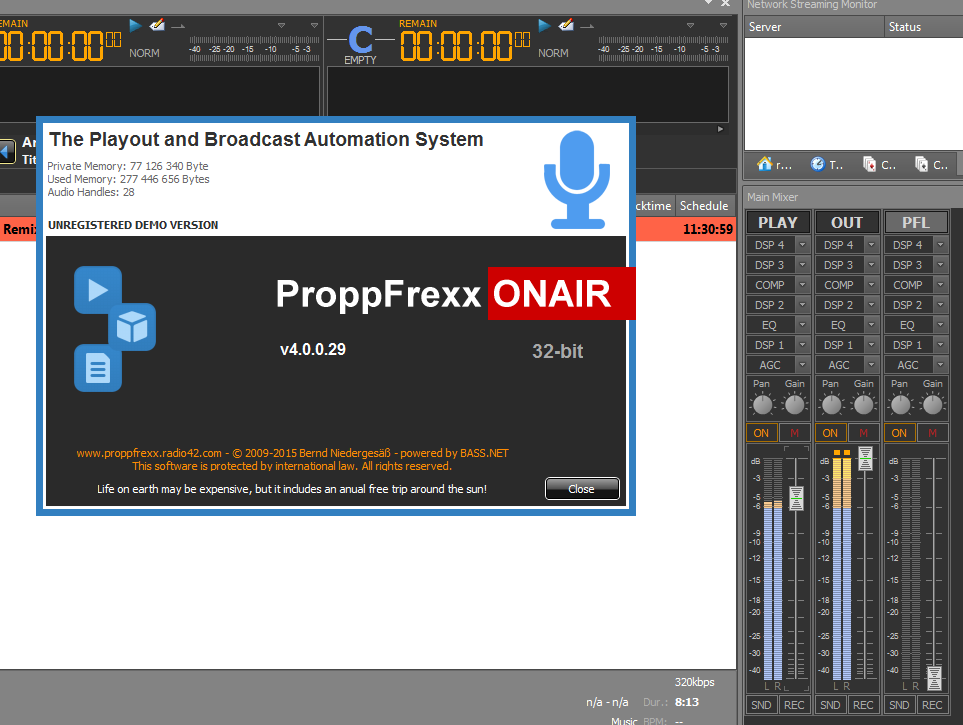Toggle ON button of PLAY mixer channel

point(762,433)
